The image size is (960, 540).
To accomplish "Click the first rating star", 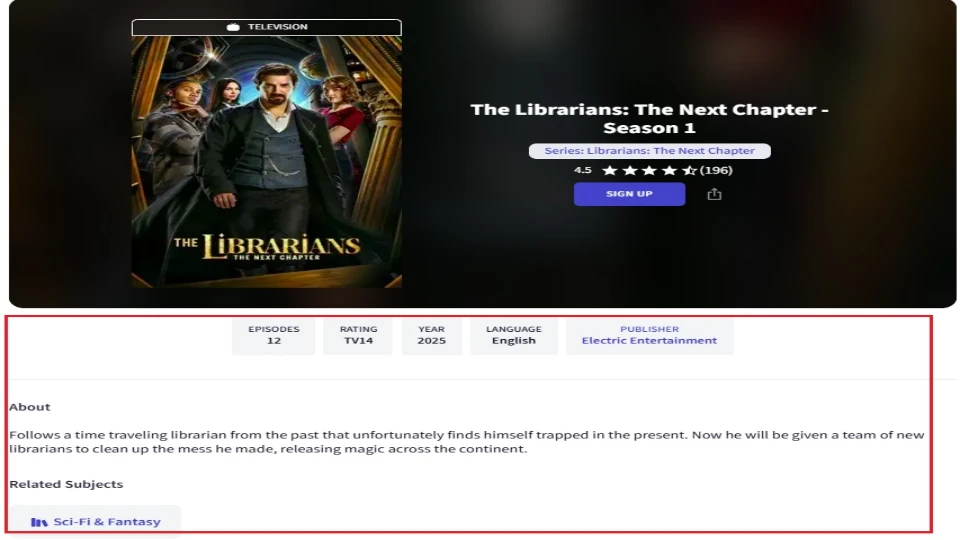I will point(609,170).
